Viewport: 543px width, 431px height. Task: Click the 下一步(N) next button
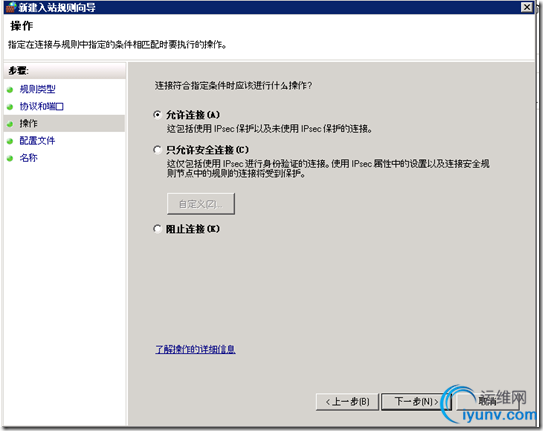click(x=416, y=402)
